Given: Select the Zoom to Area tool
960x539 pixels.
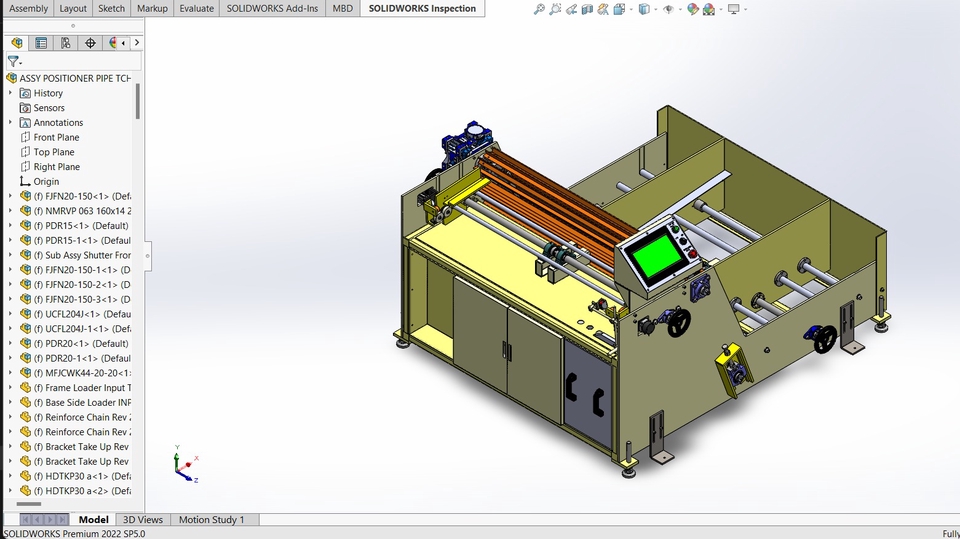Looking at the screenshot, I should 555,9.
